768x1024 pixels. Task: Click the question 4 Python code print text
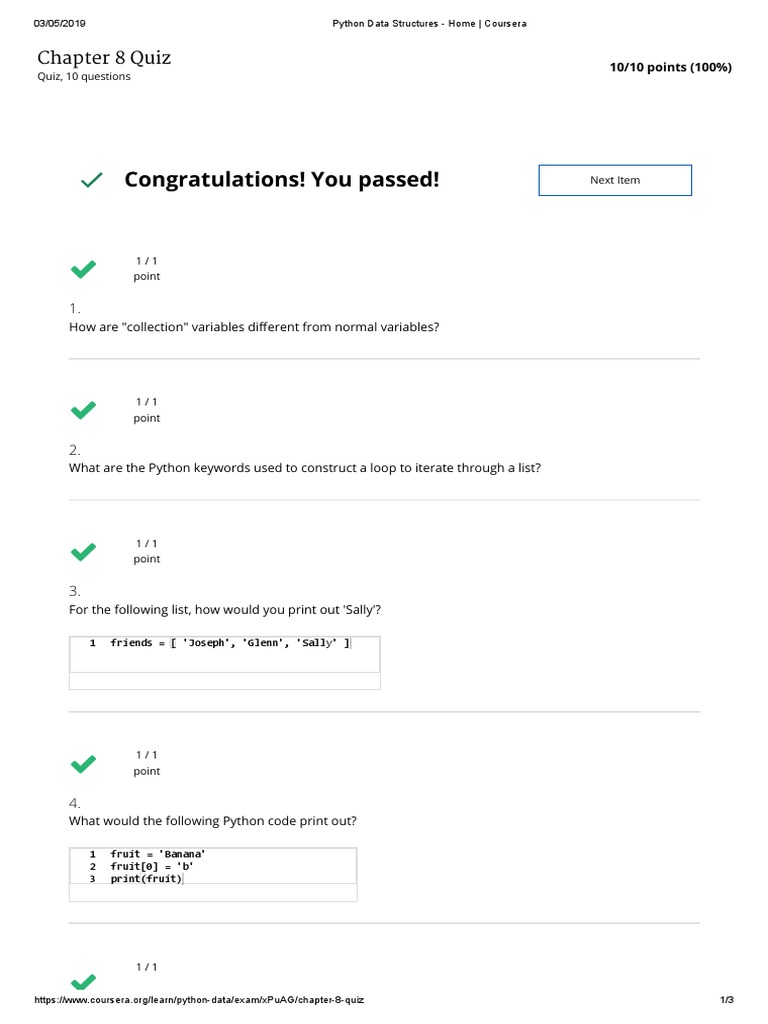[212, 821]
